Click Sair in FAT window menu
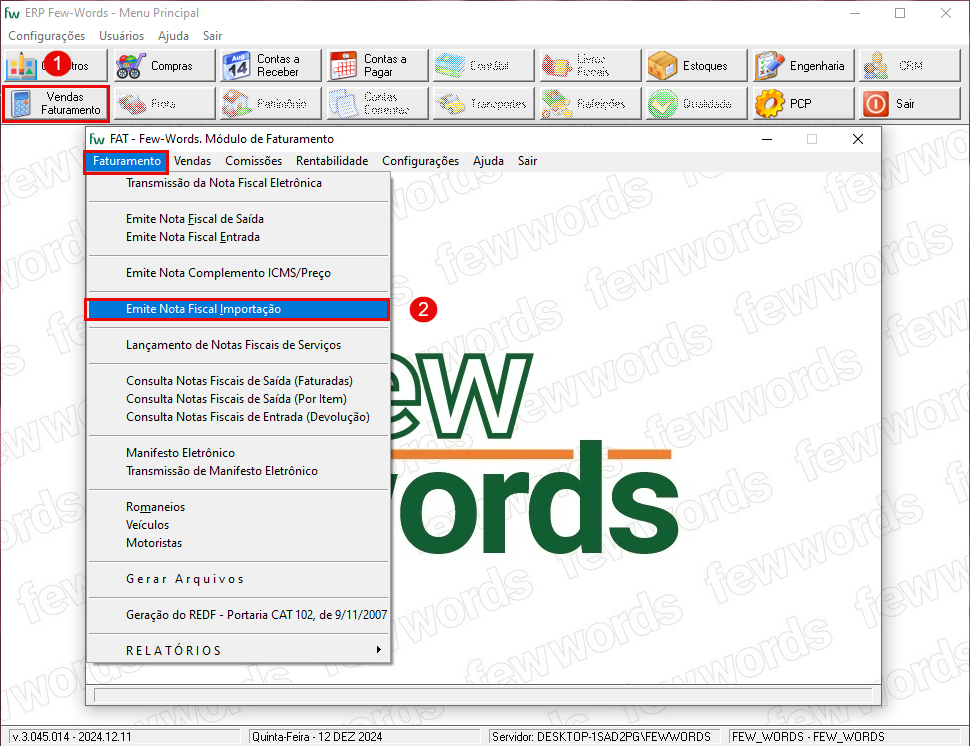The image size is (970, 746). pos(527,161)
